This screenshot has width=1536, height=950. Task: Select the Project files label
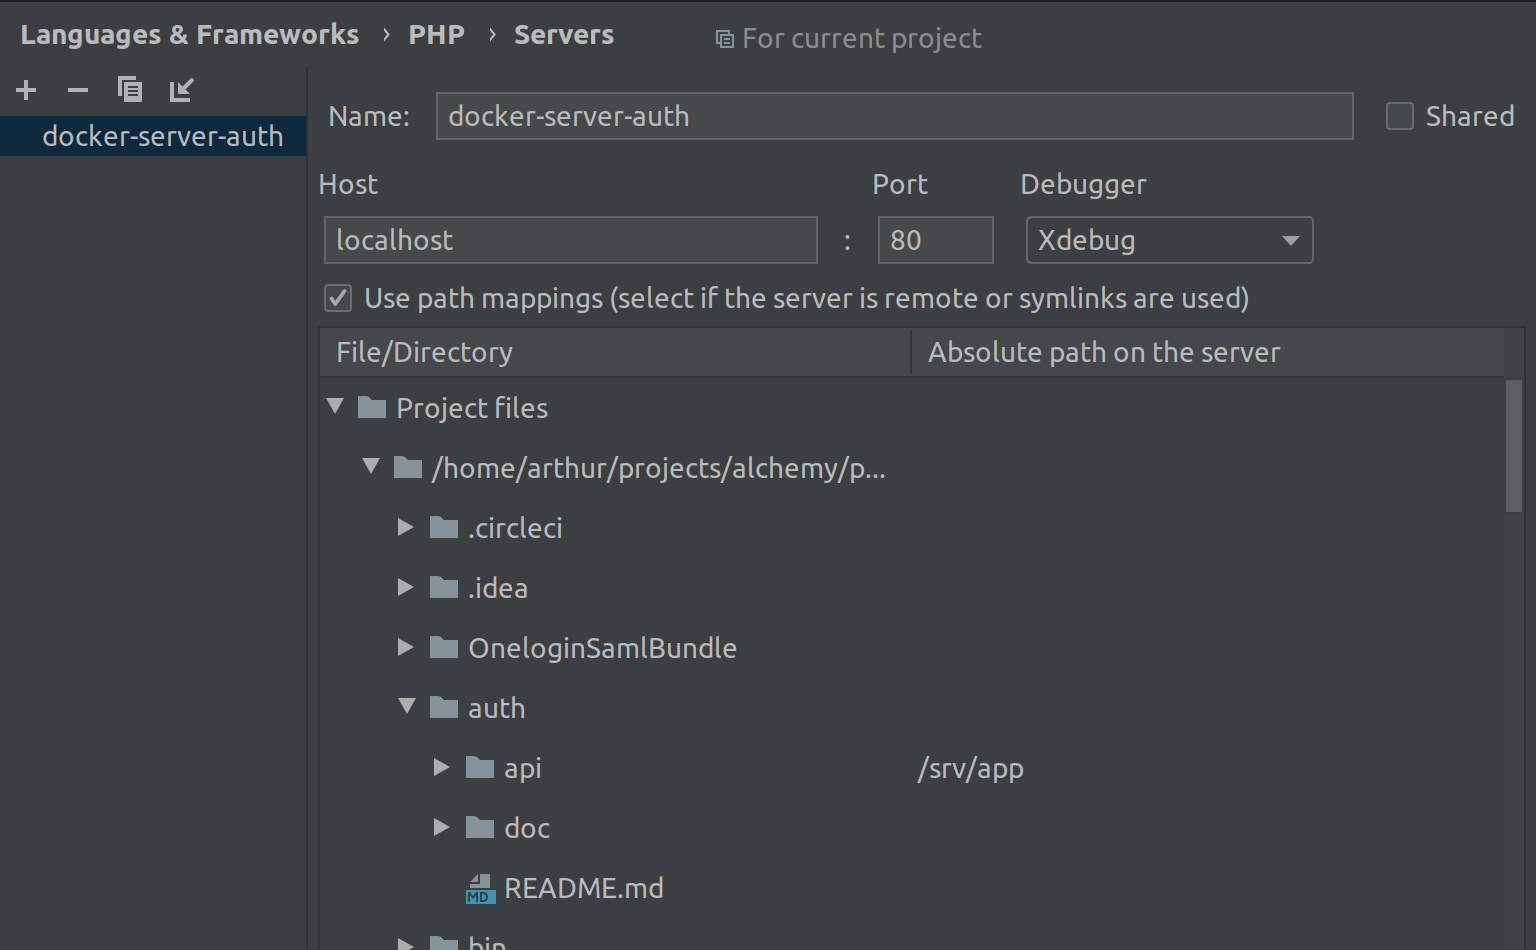tap(472, 408)
